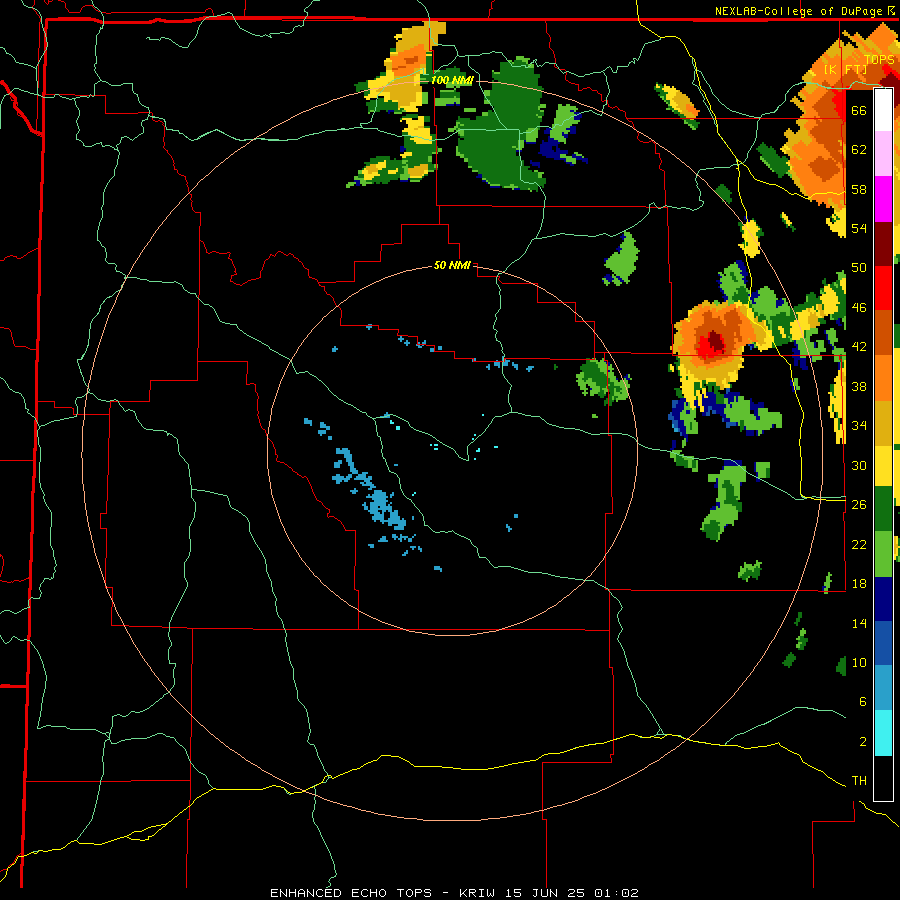Click the '6' legend value
900x900 pixels.
863,701
